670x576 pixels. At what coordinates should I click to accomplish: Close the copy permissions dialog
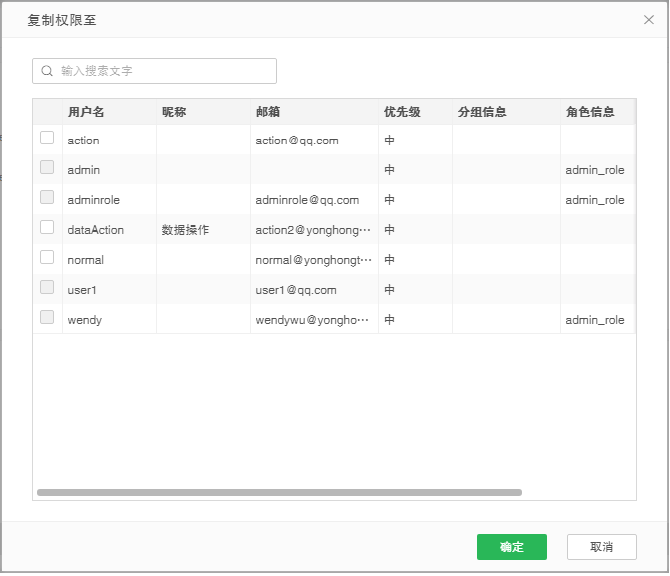[649, 19]
